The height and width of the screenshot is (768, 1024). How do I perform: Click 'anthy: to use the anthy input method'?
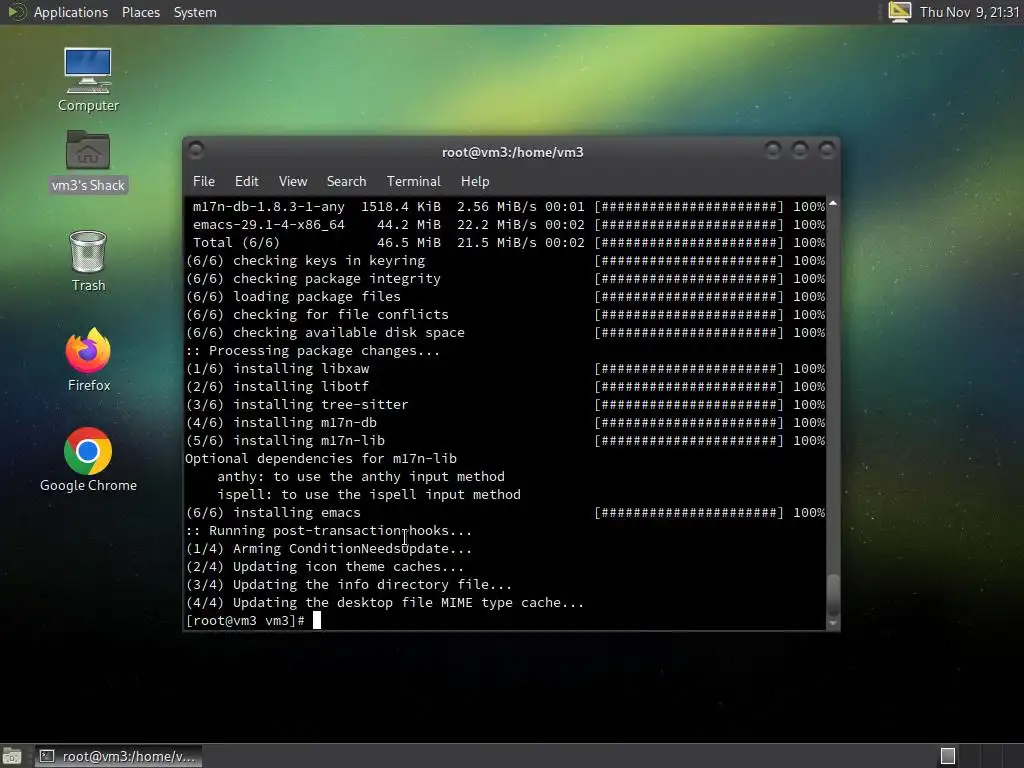point(361,477)
